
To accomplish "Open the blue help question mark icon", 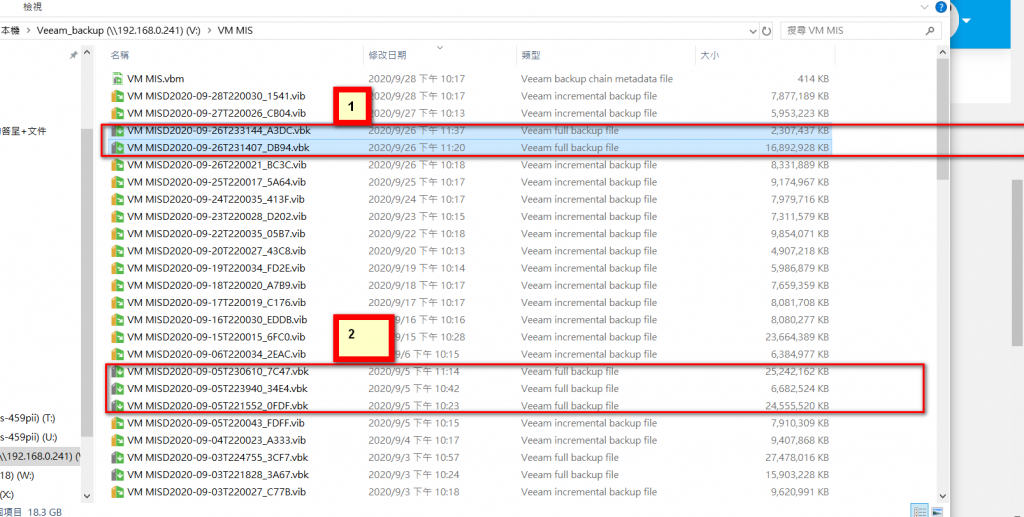I will tap(940, 7).
